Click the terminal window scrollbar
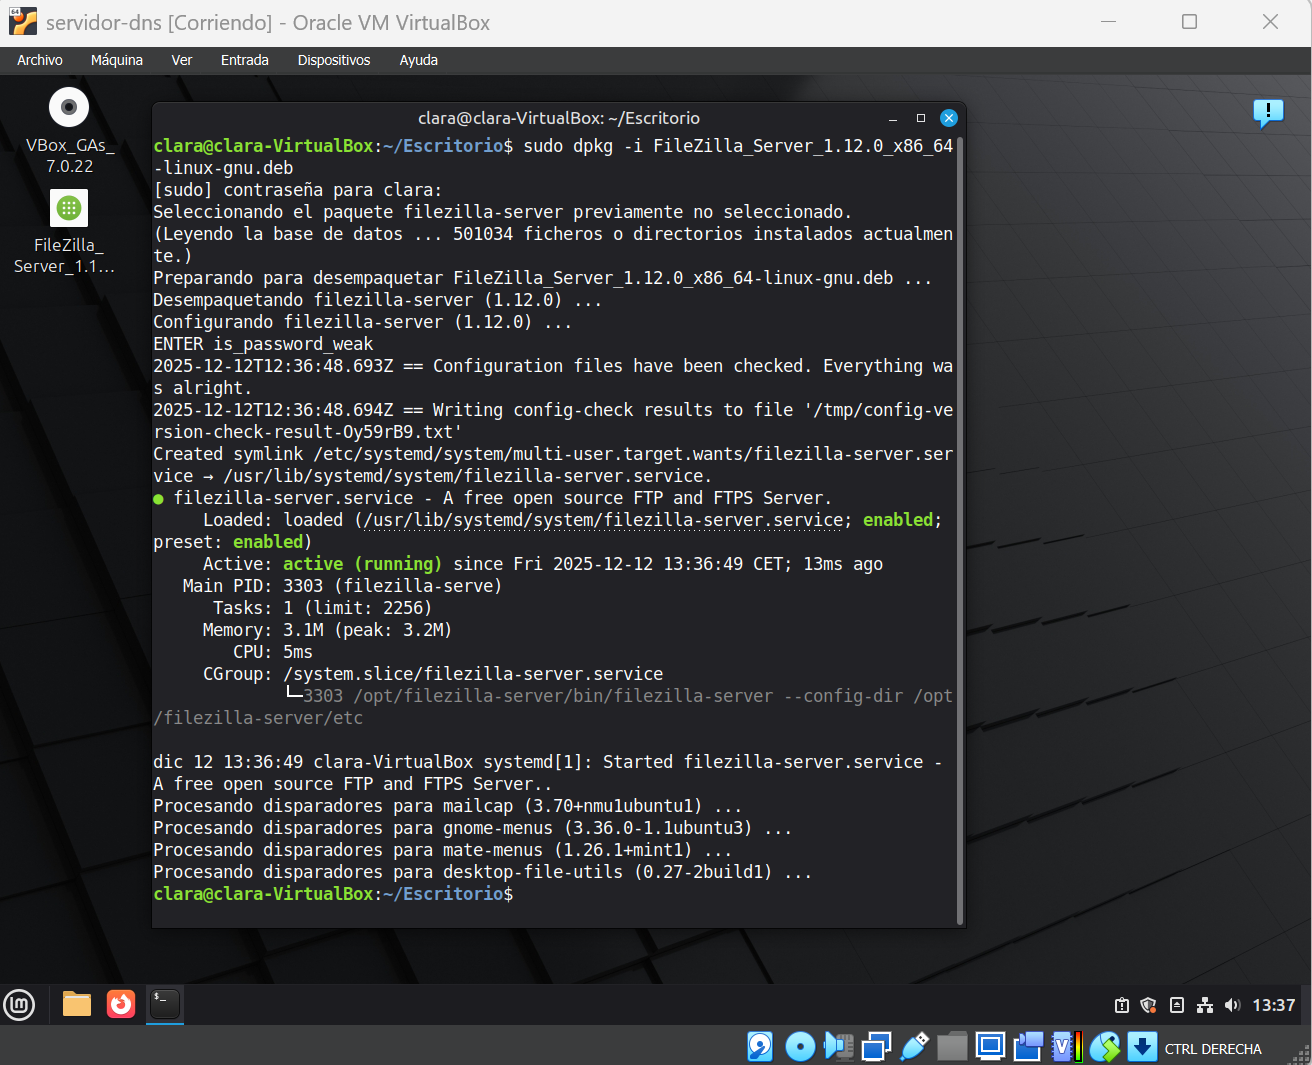 point(960,530)
